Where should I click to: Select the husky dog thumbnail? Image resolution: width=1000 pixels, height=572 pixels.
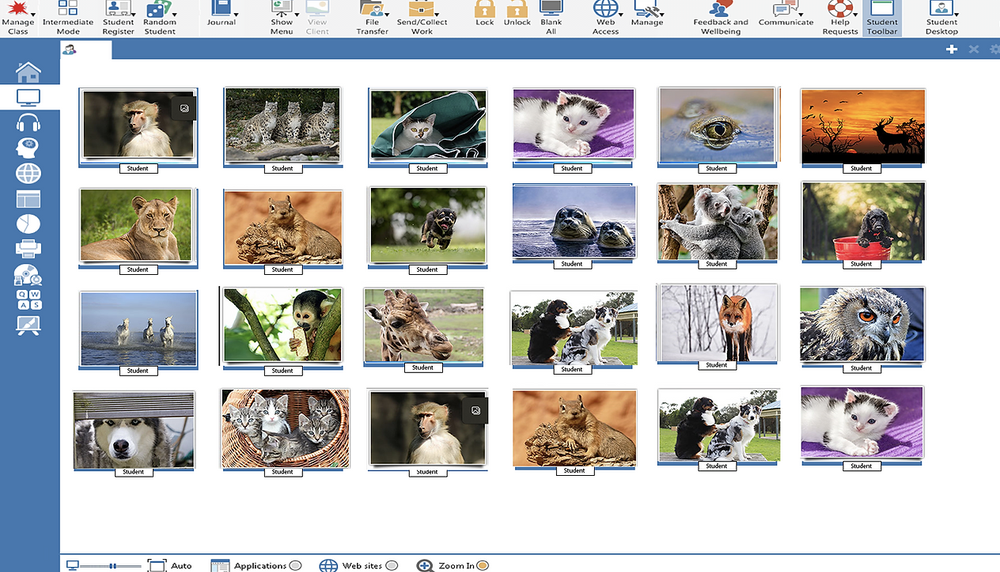tap(133, 430)
